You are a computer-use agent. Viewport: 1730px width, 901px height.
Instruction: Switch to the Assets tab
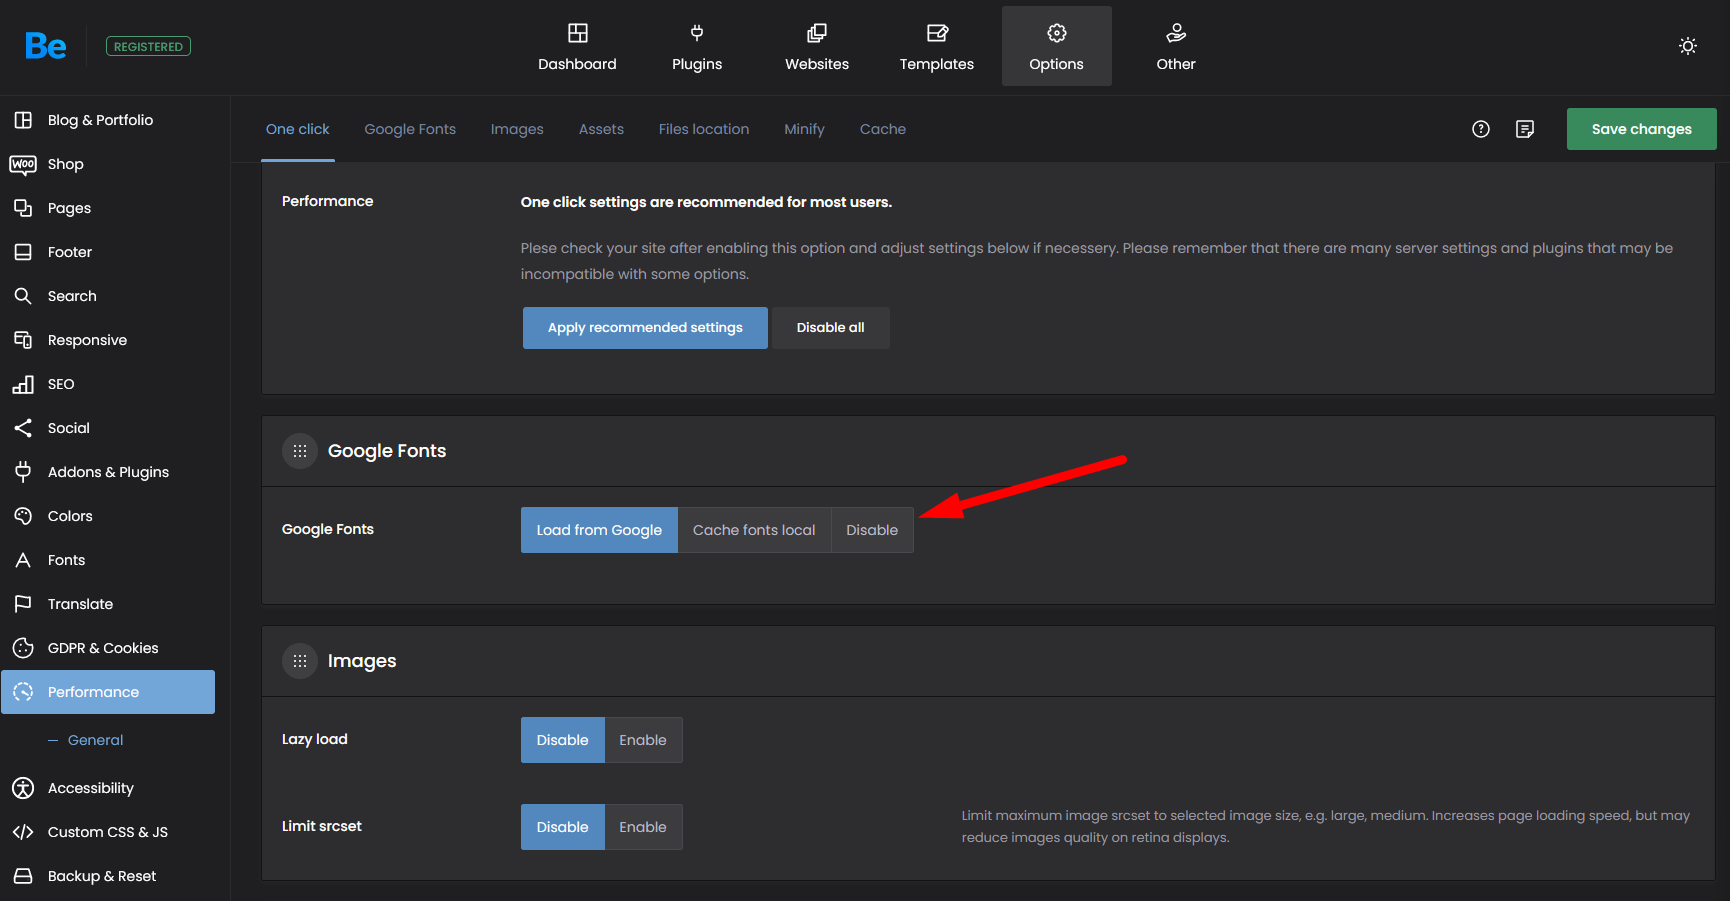(601, 129)
